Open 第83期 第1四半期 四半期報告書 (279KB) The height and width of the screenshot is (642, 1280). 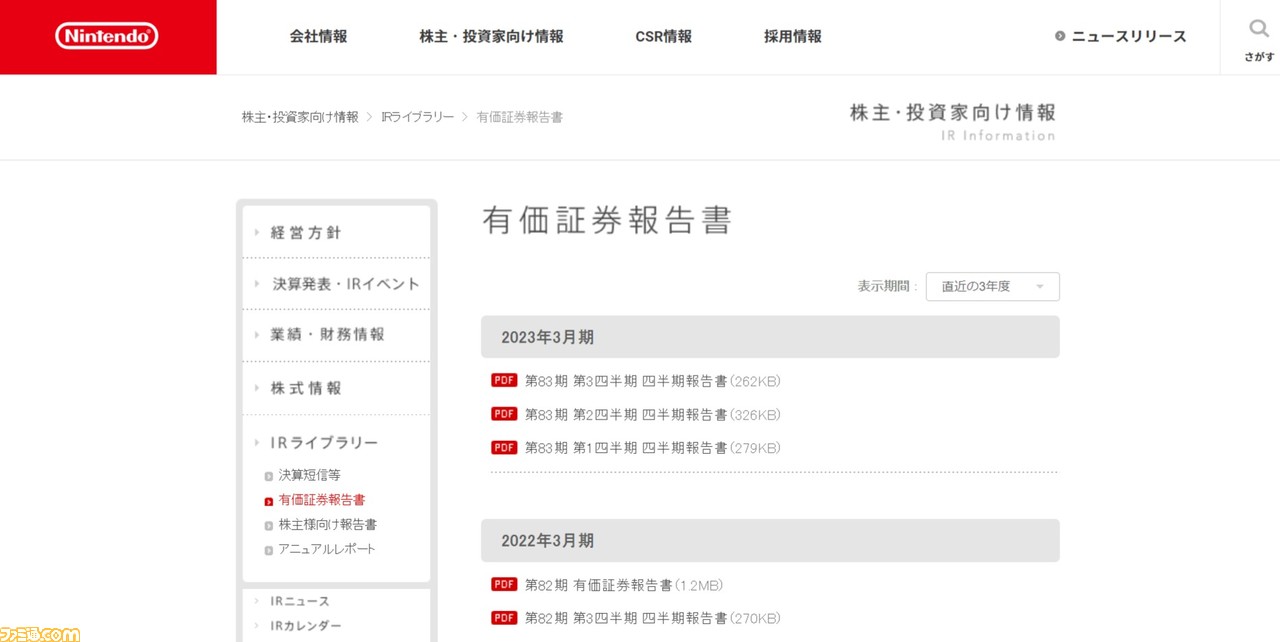[x=652, y=448]
